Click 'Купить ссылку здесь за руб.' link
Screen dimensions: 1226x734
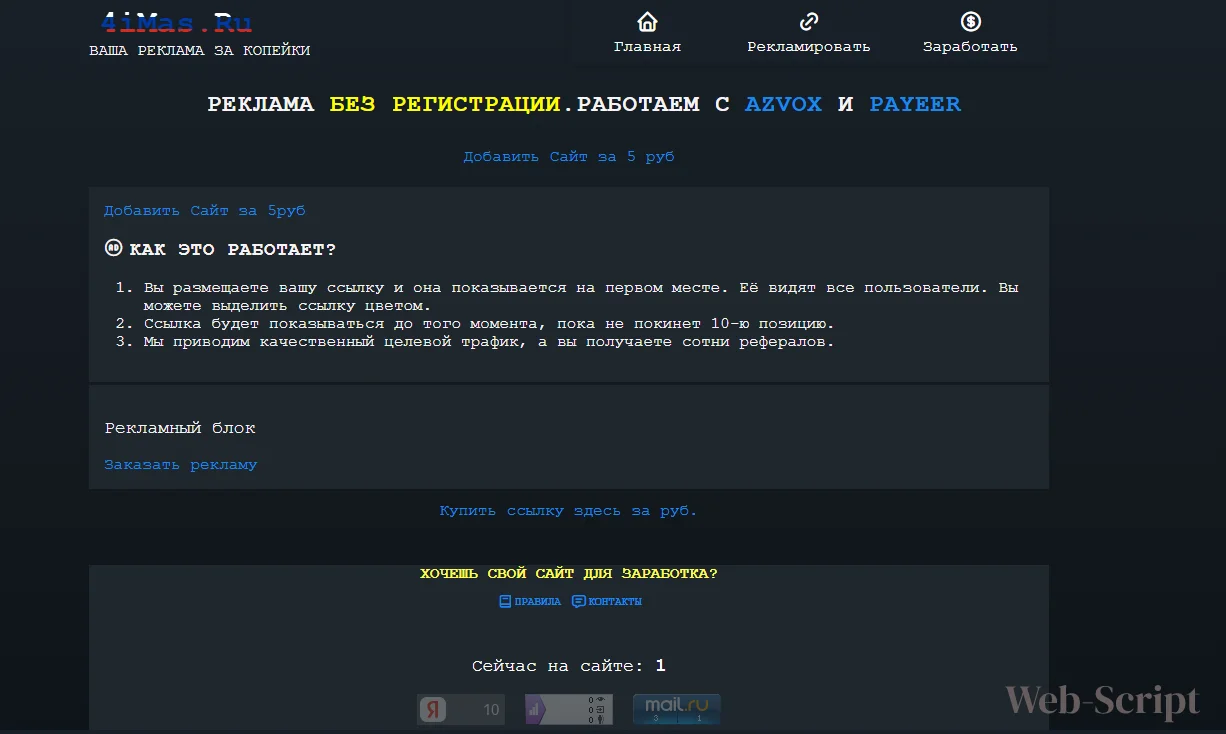click(x=568, y=511)
